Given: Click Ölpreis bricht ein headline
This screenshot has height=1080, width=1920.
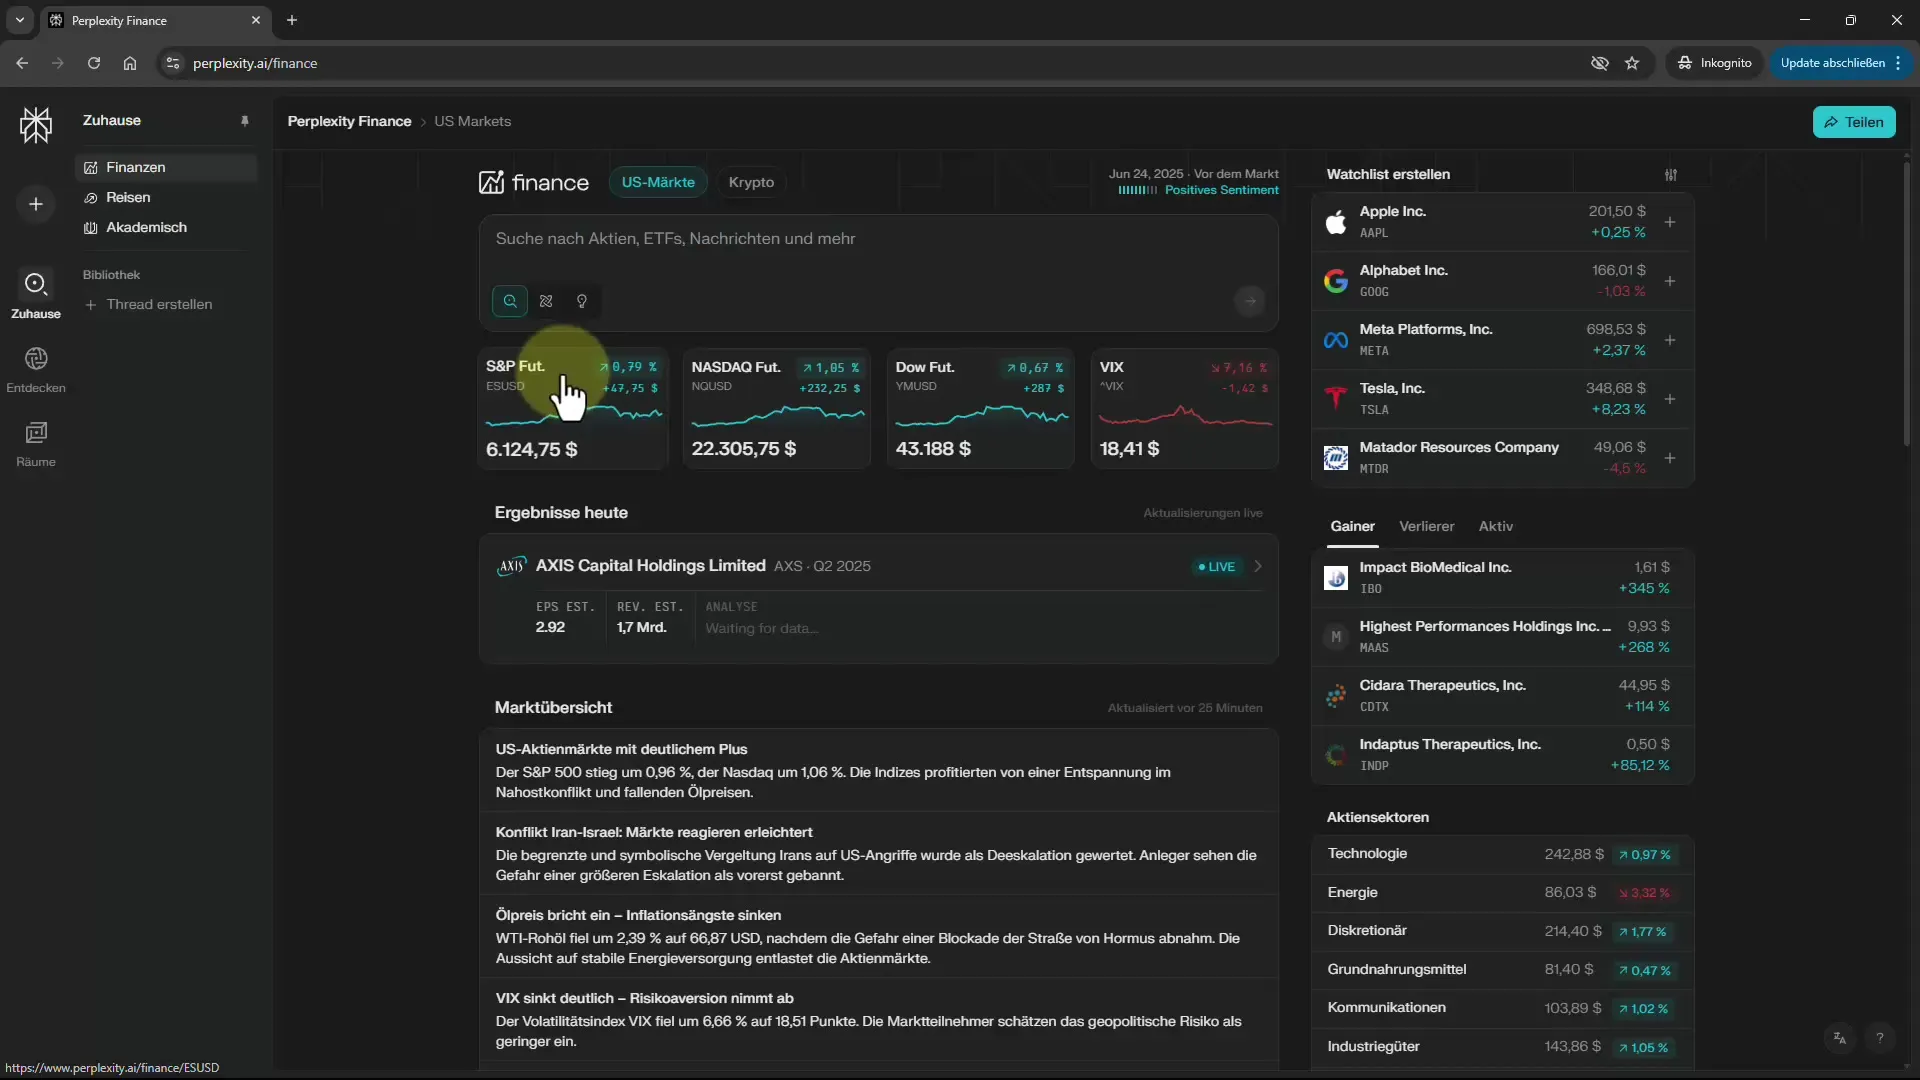Looking at the screenshot, I should (x=638, y=915).
